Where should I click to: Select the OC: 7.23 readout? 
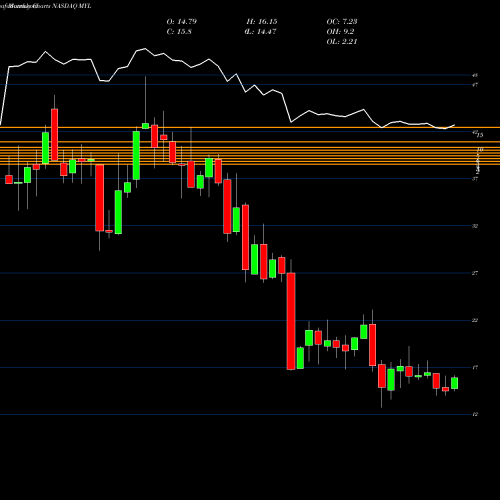(342, 22)
